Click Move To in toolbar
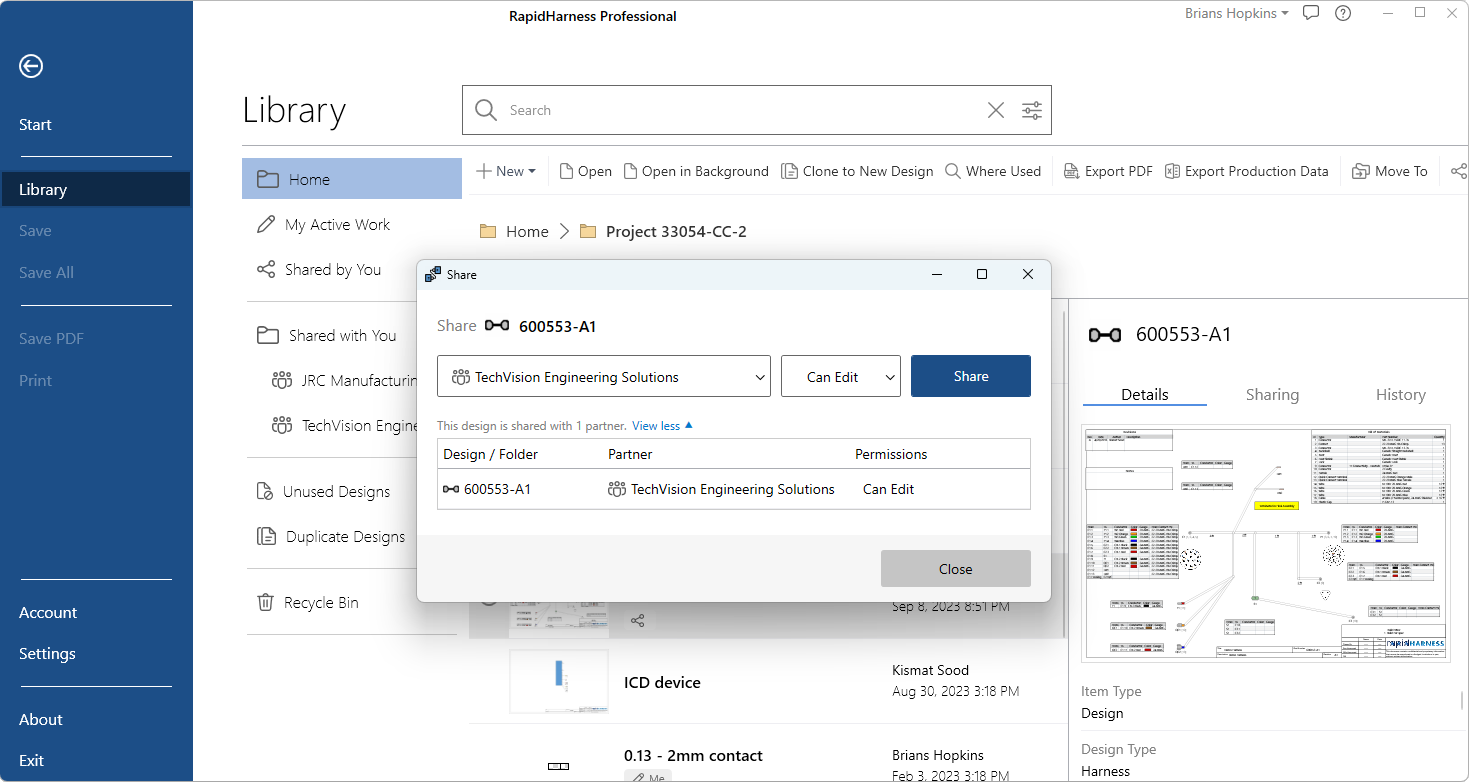 point(1389,171)
